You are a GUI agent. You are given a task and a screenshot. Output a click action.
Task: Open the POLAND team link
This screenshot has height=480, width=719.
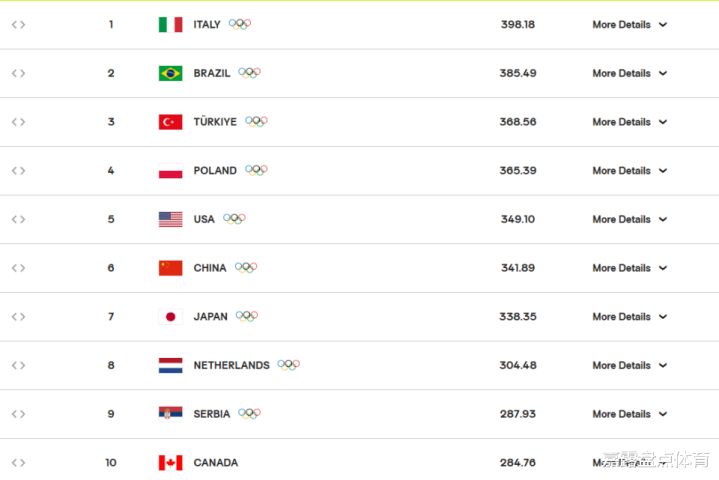coord(215,171)
